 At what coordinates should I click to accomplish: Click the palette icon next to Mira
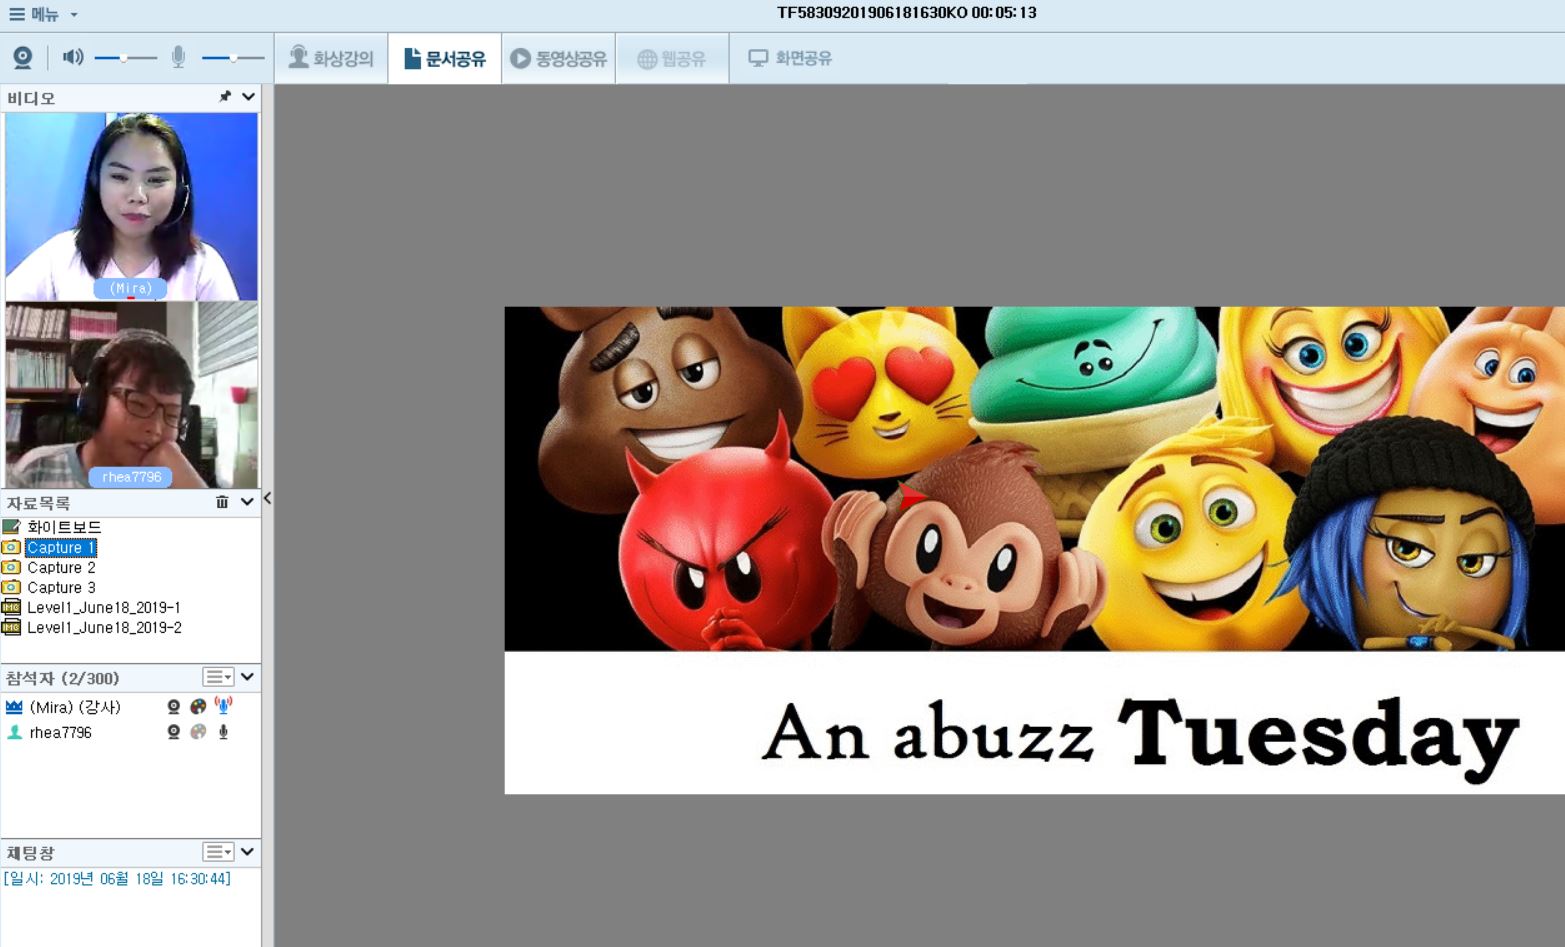198,707
